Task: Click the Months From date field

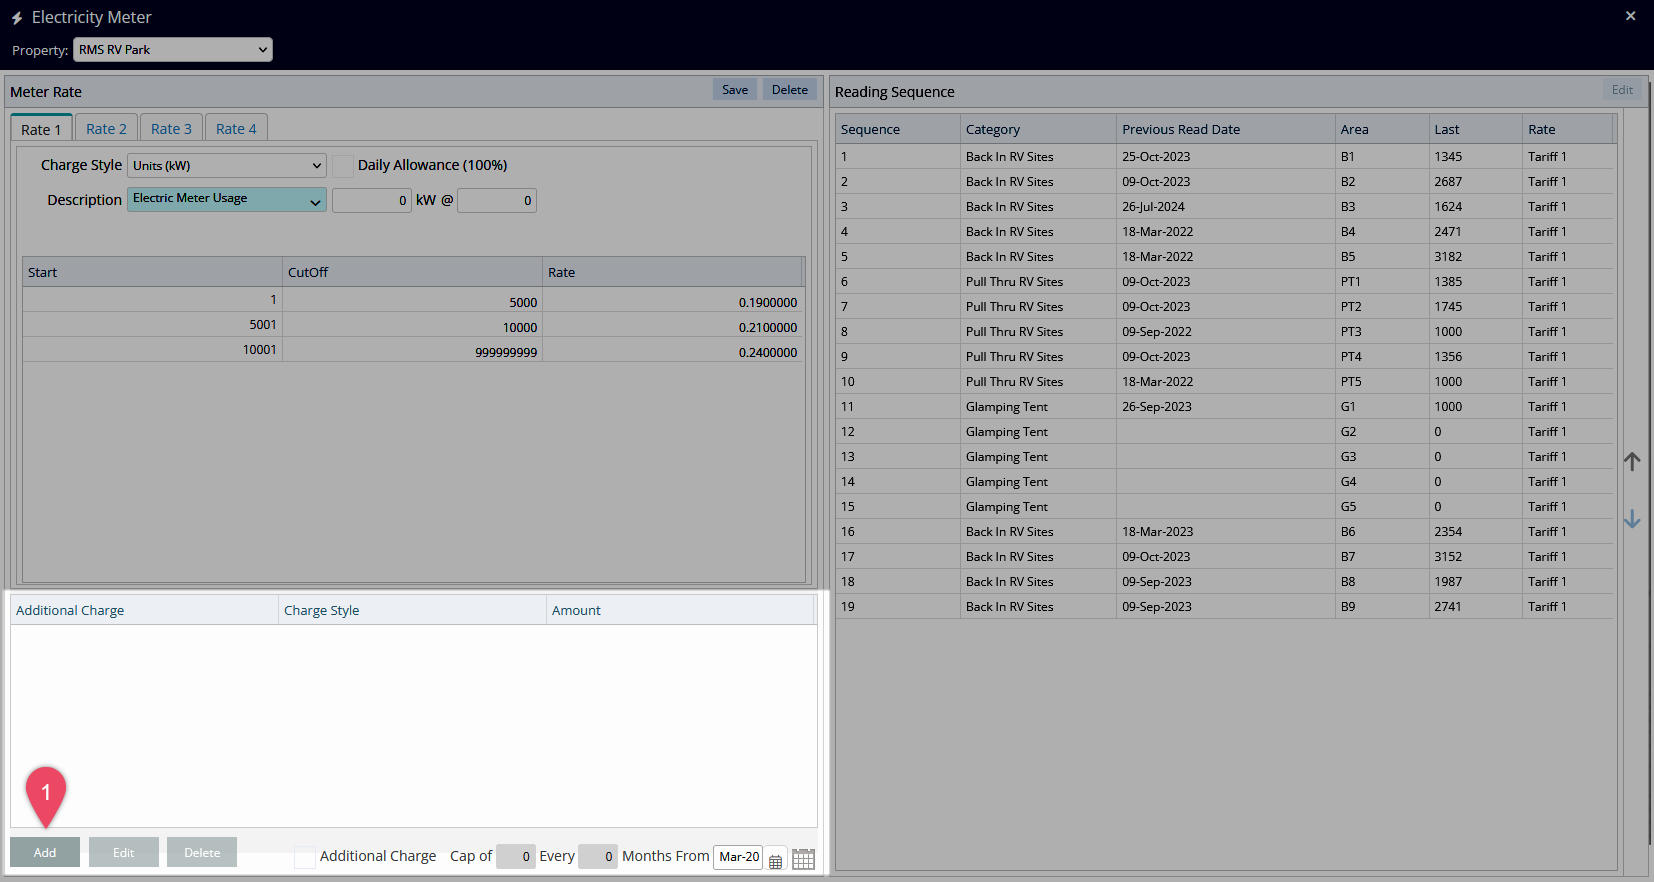Action: pyautogui.click(x=738, y=857)
